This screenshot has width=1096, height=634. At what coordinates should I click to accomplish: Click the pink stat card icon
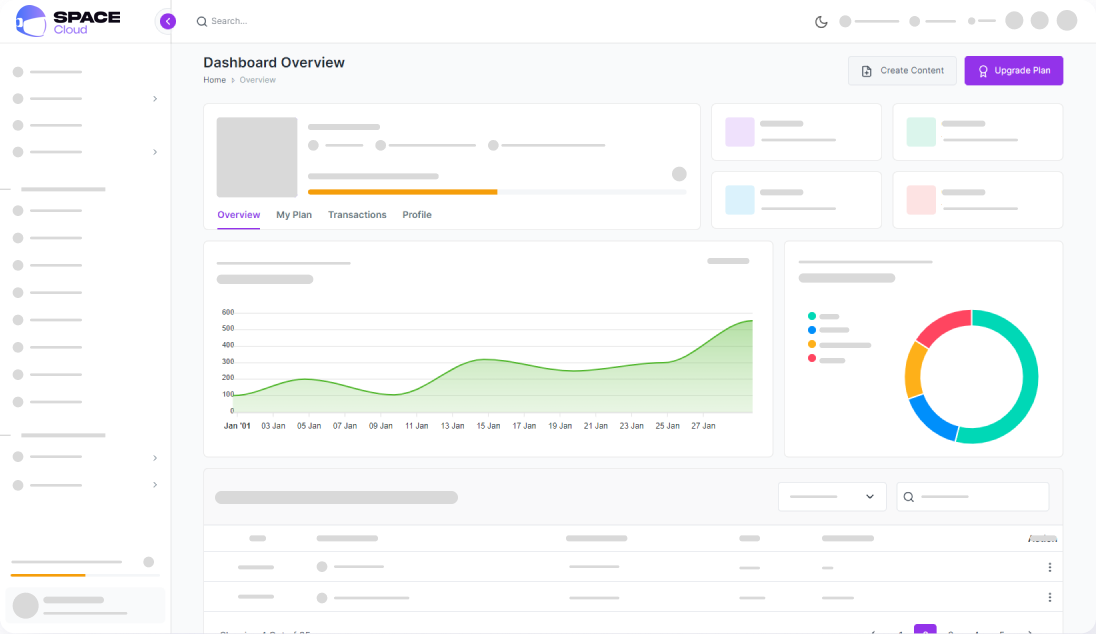921,200
